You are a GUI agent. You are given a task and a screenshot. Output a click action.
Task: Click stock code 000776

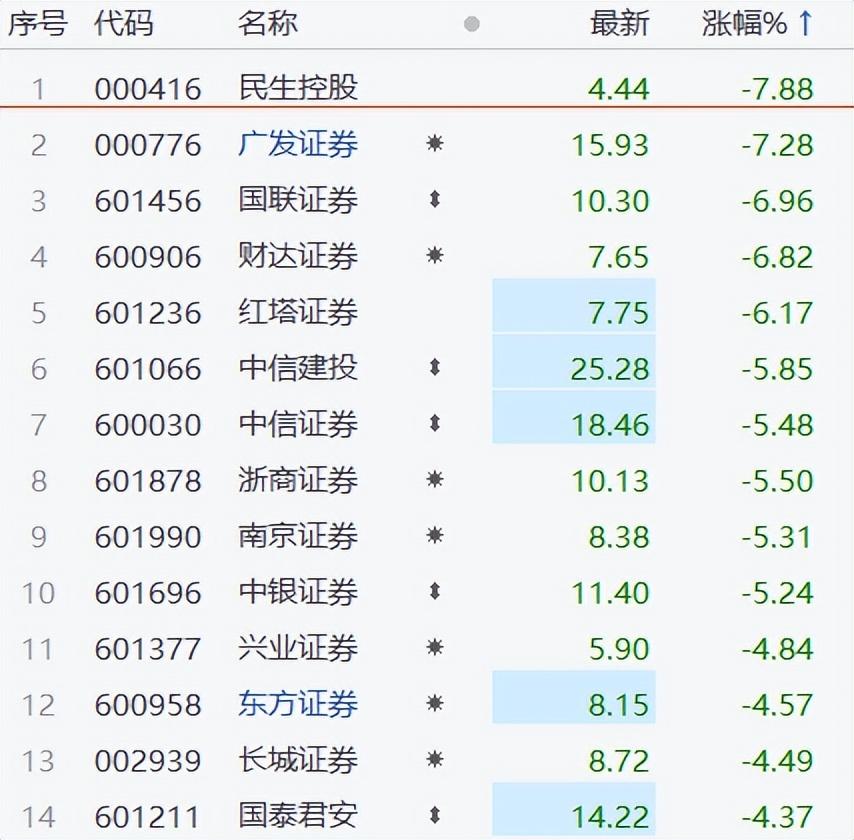148,145
